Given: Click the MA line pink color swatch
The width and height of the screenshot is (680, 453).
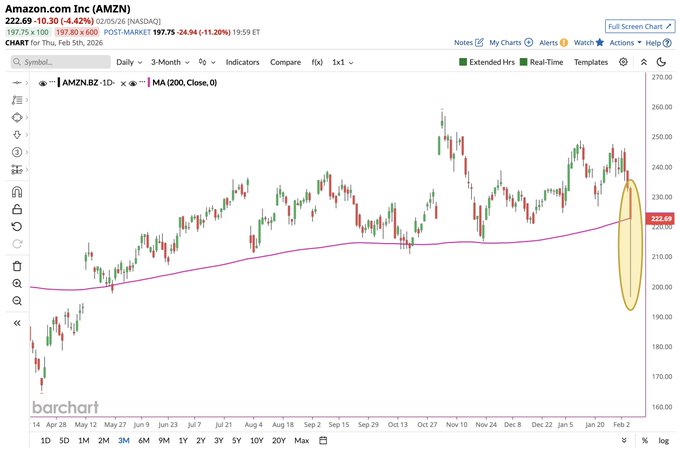Looking at the screenshot, I should click(x=149, y=82).
